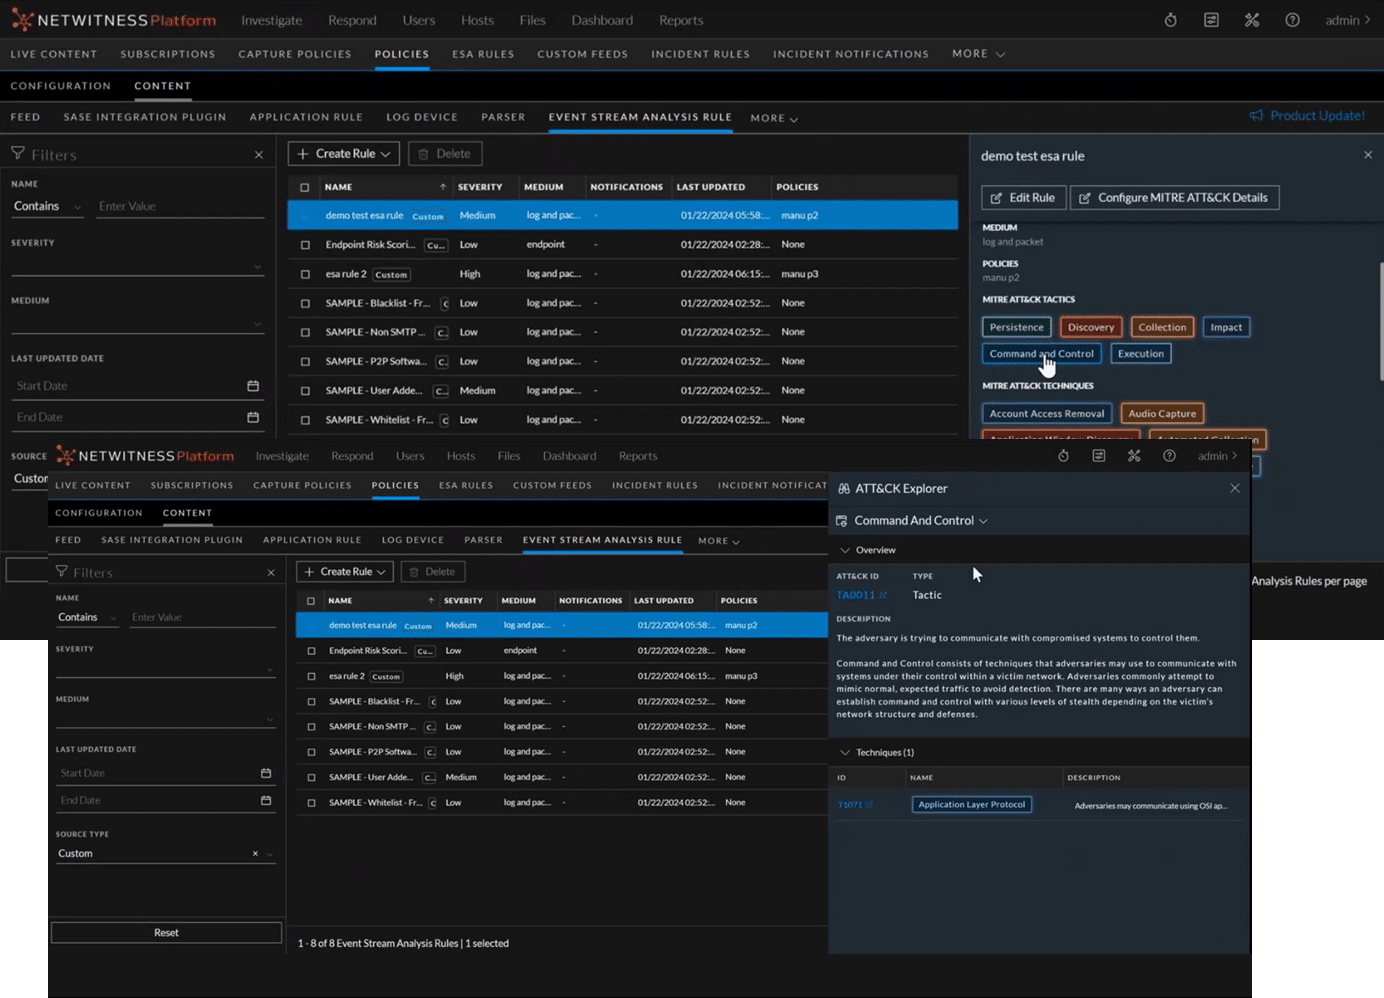The height and width of the screenshot is (998, 1384).
Task: Open the external link icon beside T1071
Action: coord(869,805)
